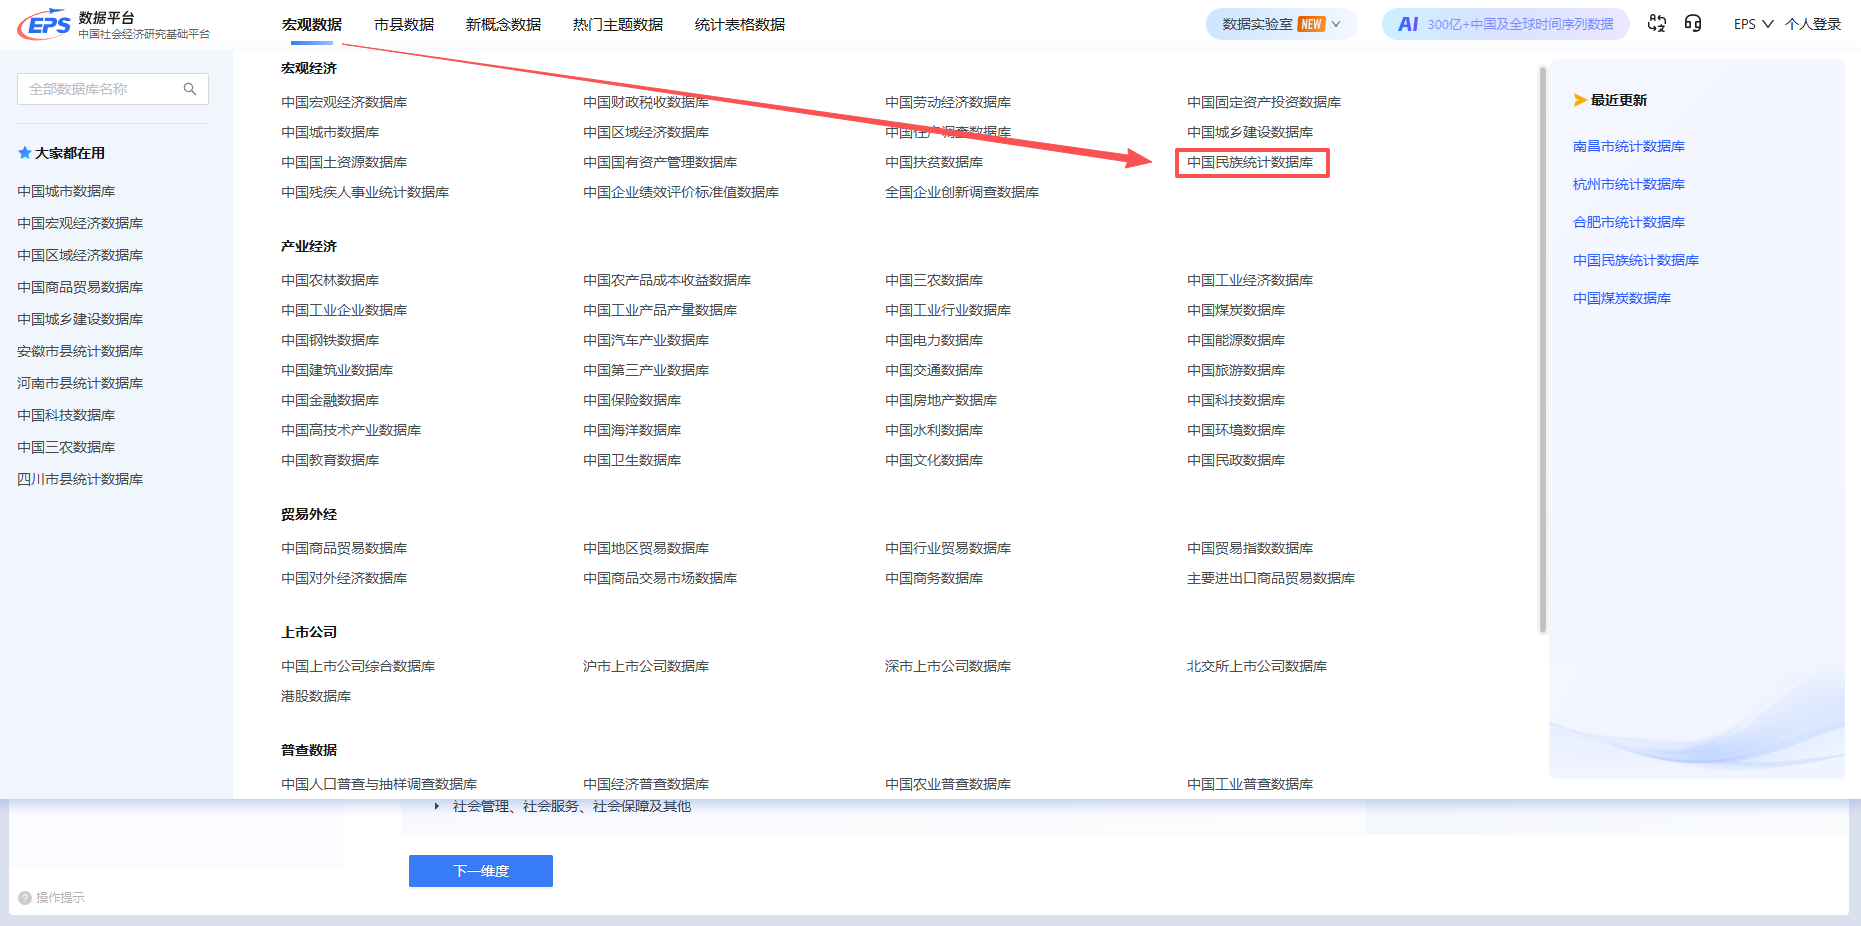Open the highlighted 中国民族统计数据库 link
The image size is (1861, 926).
point(1252,161)
